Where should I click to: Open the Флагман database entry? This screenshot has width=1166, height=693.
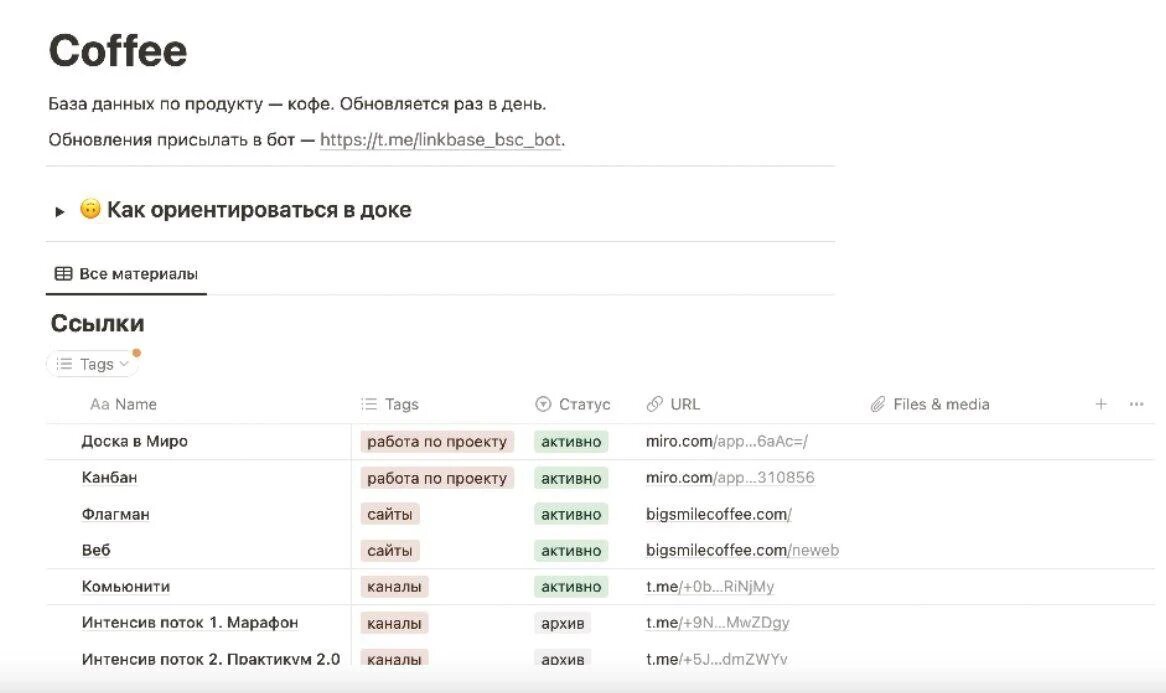(x=115, y=513)
